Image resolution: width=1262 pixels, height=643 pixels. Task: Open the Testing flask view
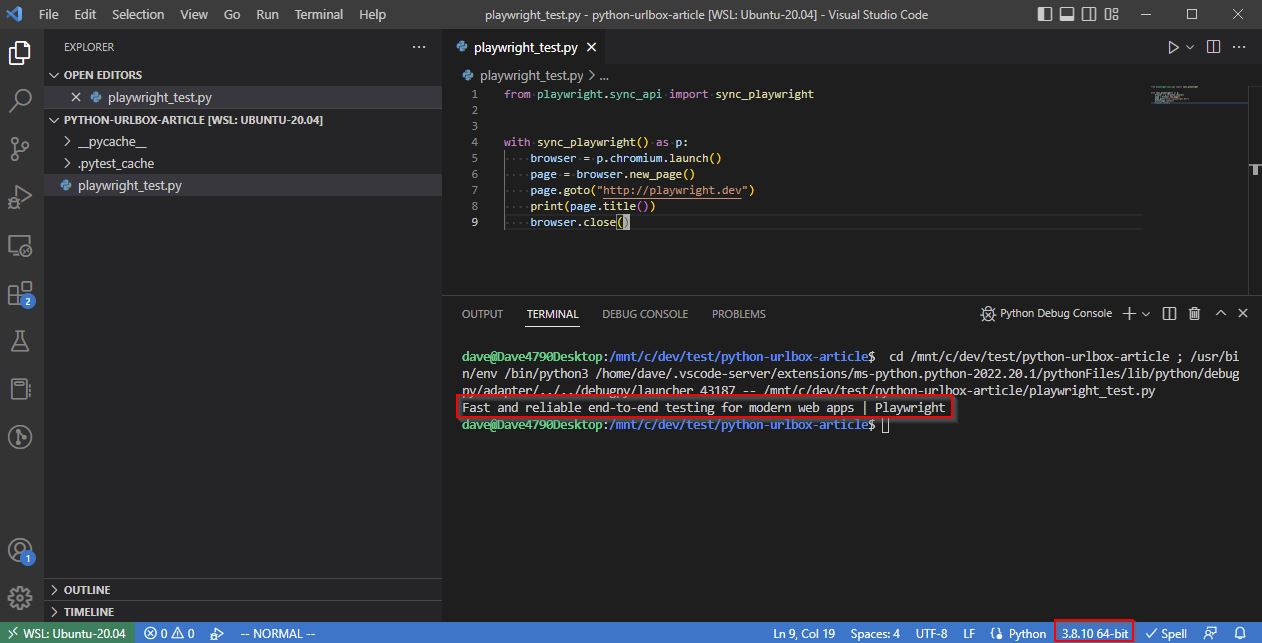tap(20, 341)
